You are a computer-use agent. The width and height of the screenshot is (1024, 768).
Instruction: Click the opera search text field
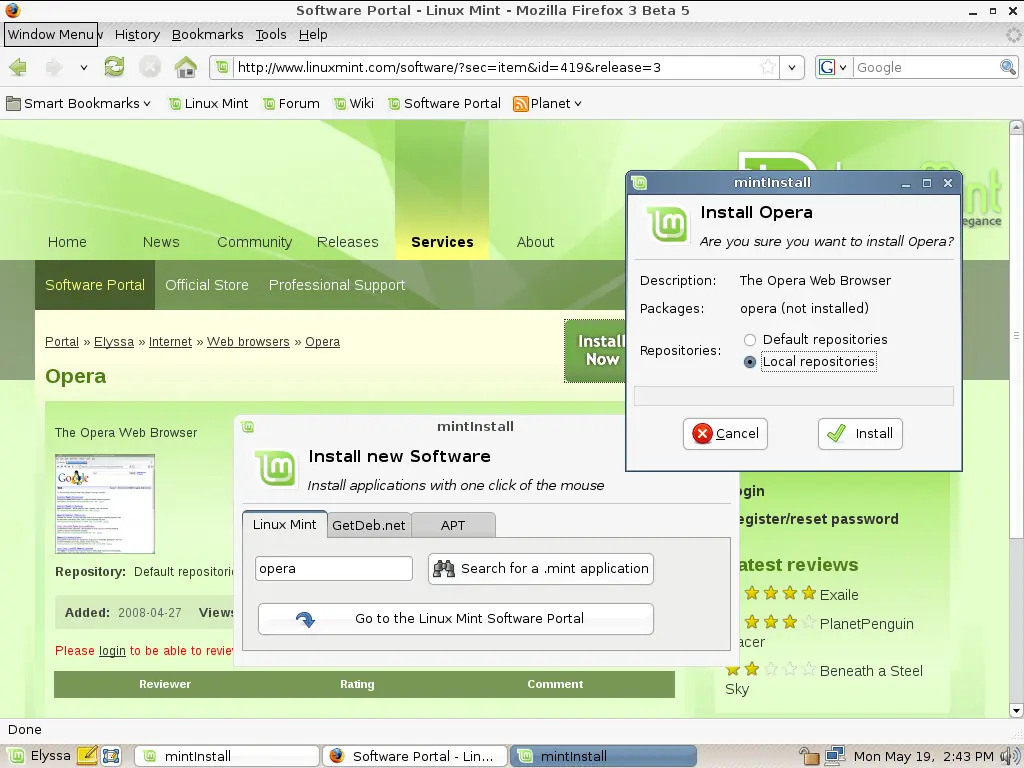[x=334, y=569]
